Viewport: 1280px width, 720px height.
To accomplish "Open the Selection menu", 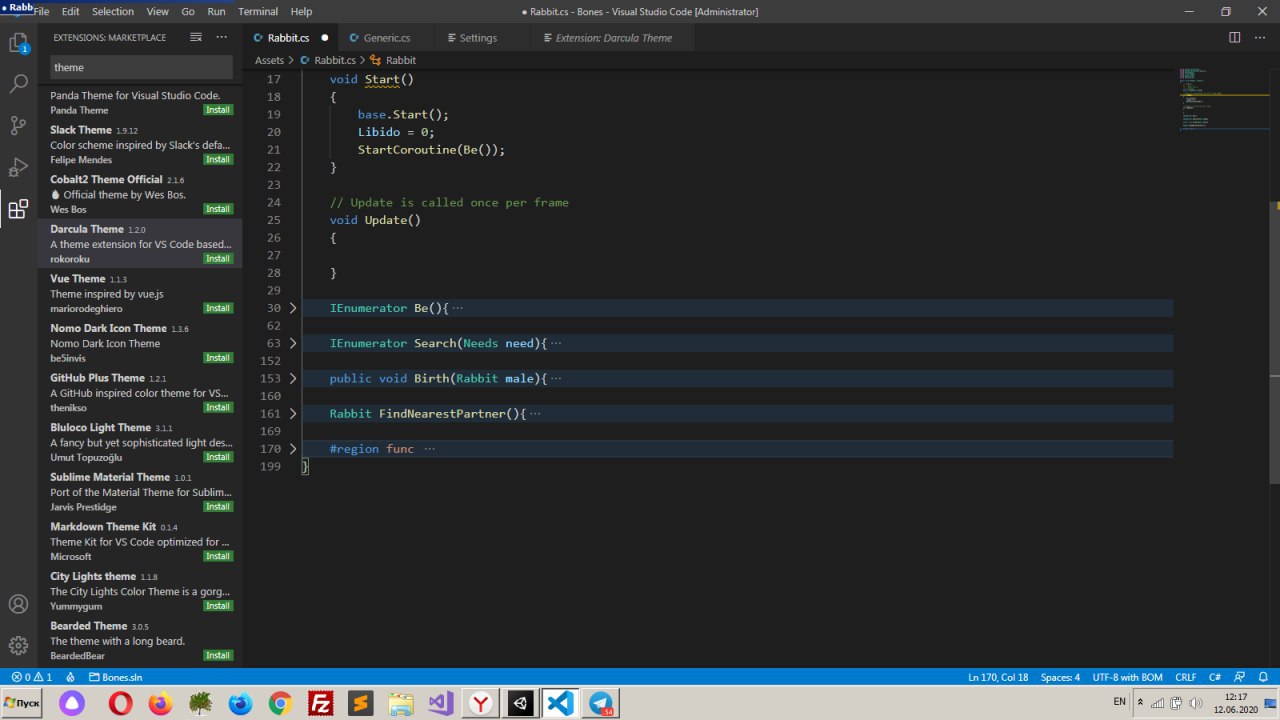I will click(x=112, y=11).
